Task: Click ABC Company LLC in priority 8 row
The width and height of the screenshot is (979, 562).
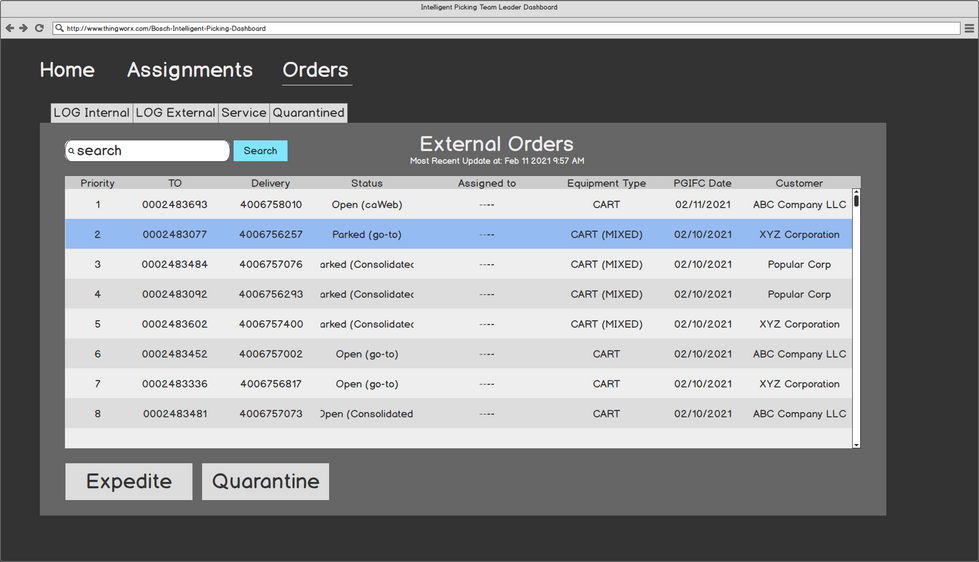Action: [x=800, y=415]
